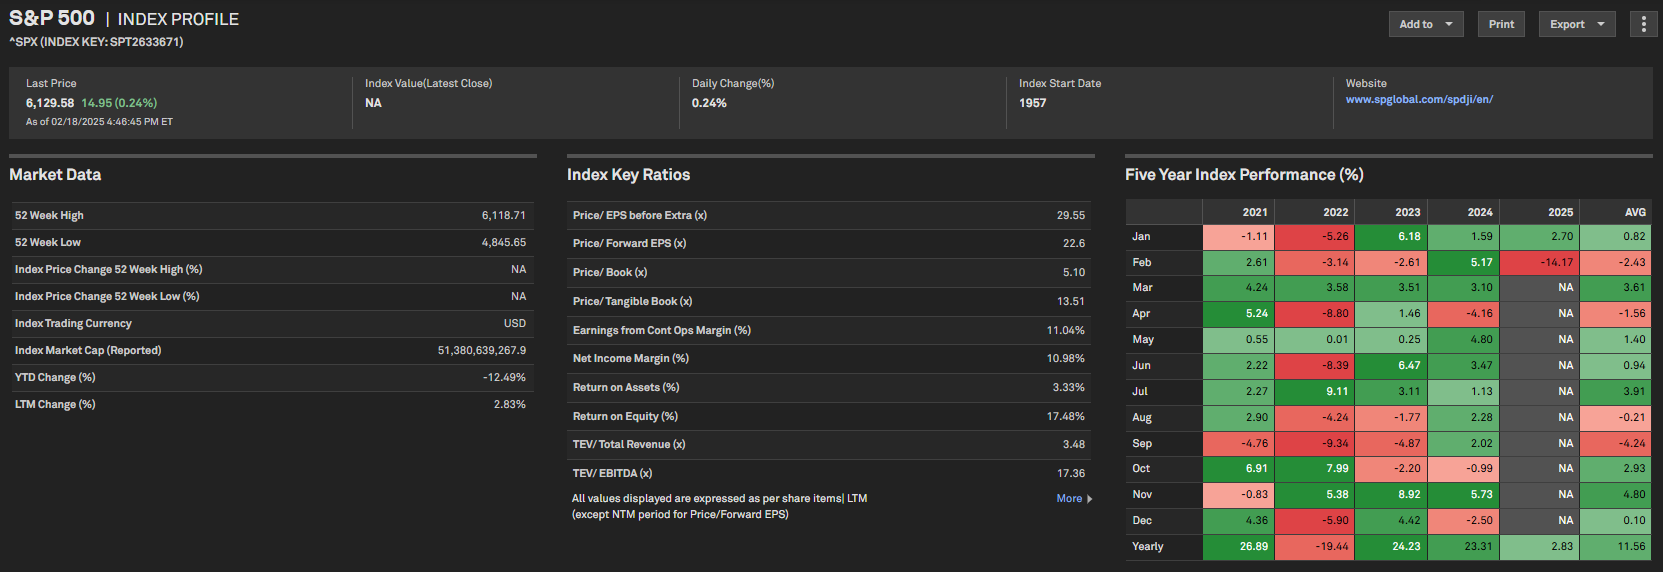The width and height of the screenshot is (1663, 572).
Task: Click the S&P 500 title
Action: 52,18
